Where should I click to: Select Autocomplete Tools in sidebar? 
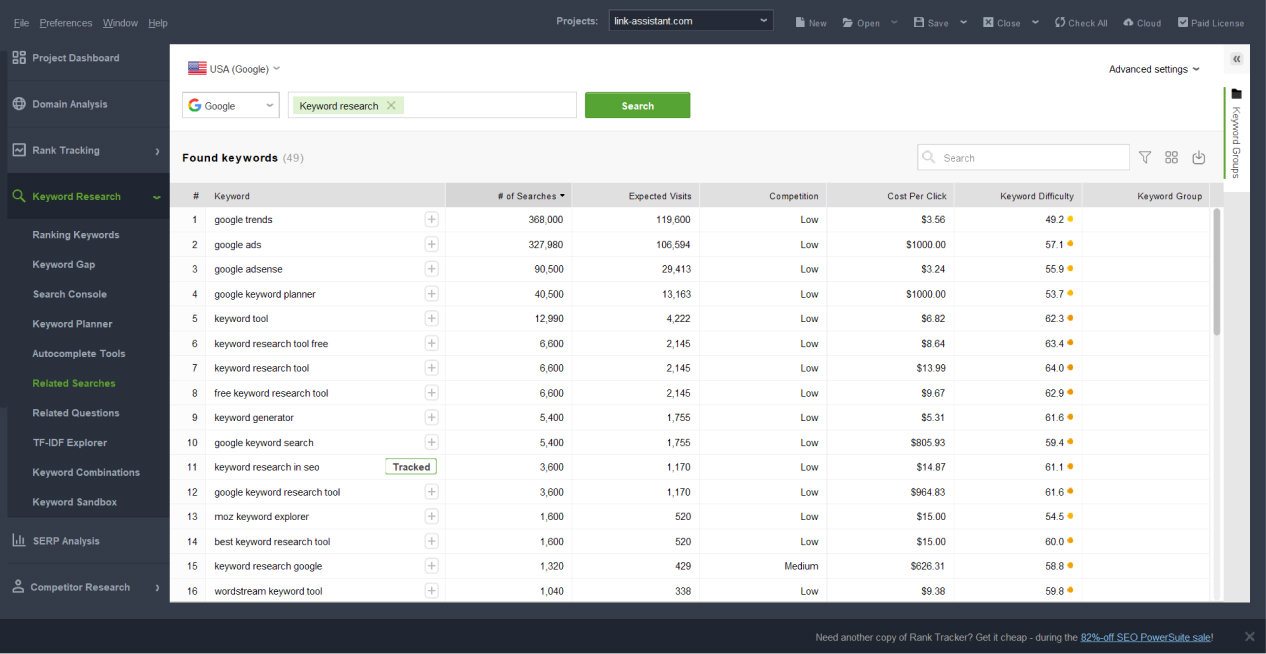click(79, 353)
